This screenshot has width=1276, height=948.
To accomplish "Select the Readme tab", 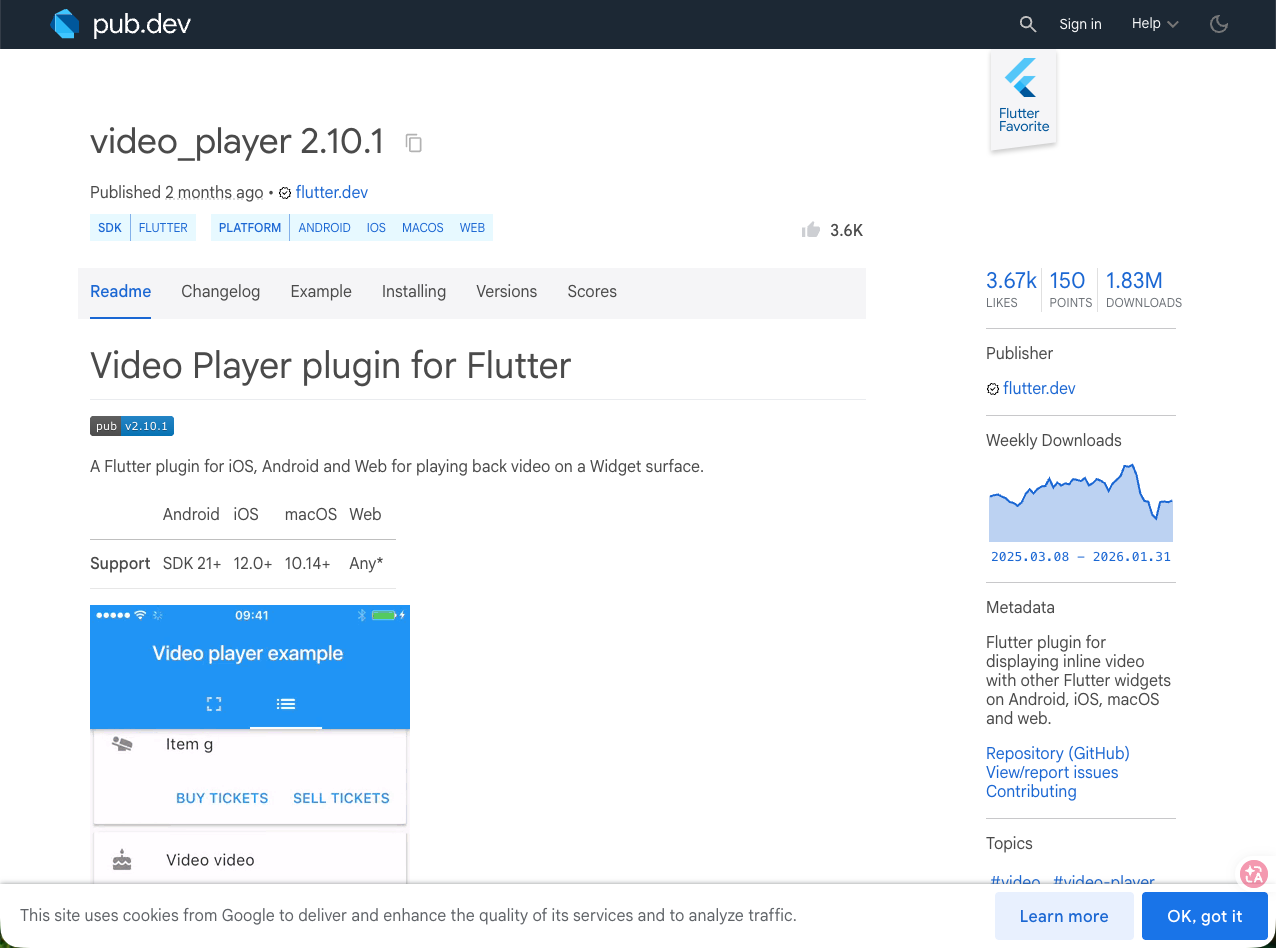I will click(121, 292).
